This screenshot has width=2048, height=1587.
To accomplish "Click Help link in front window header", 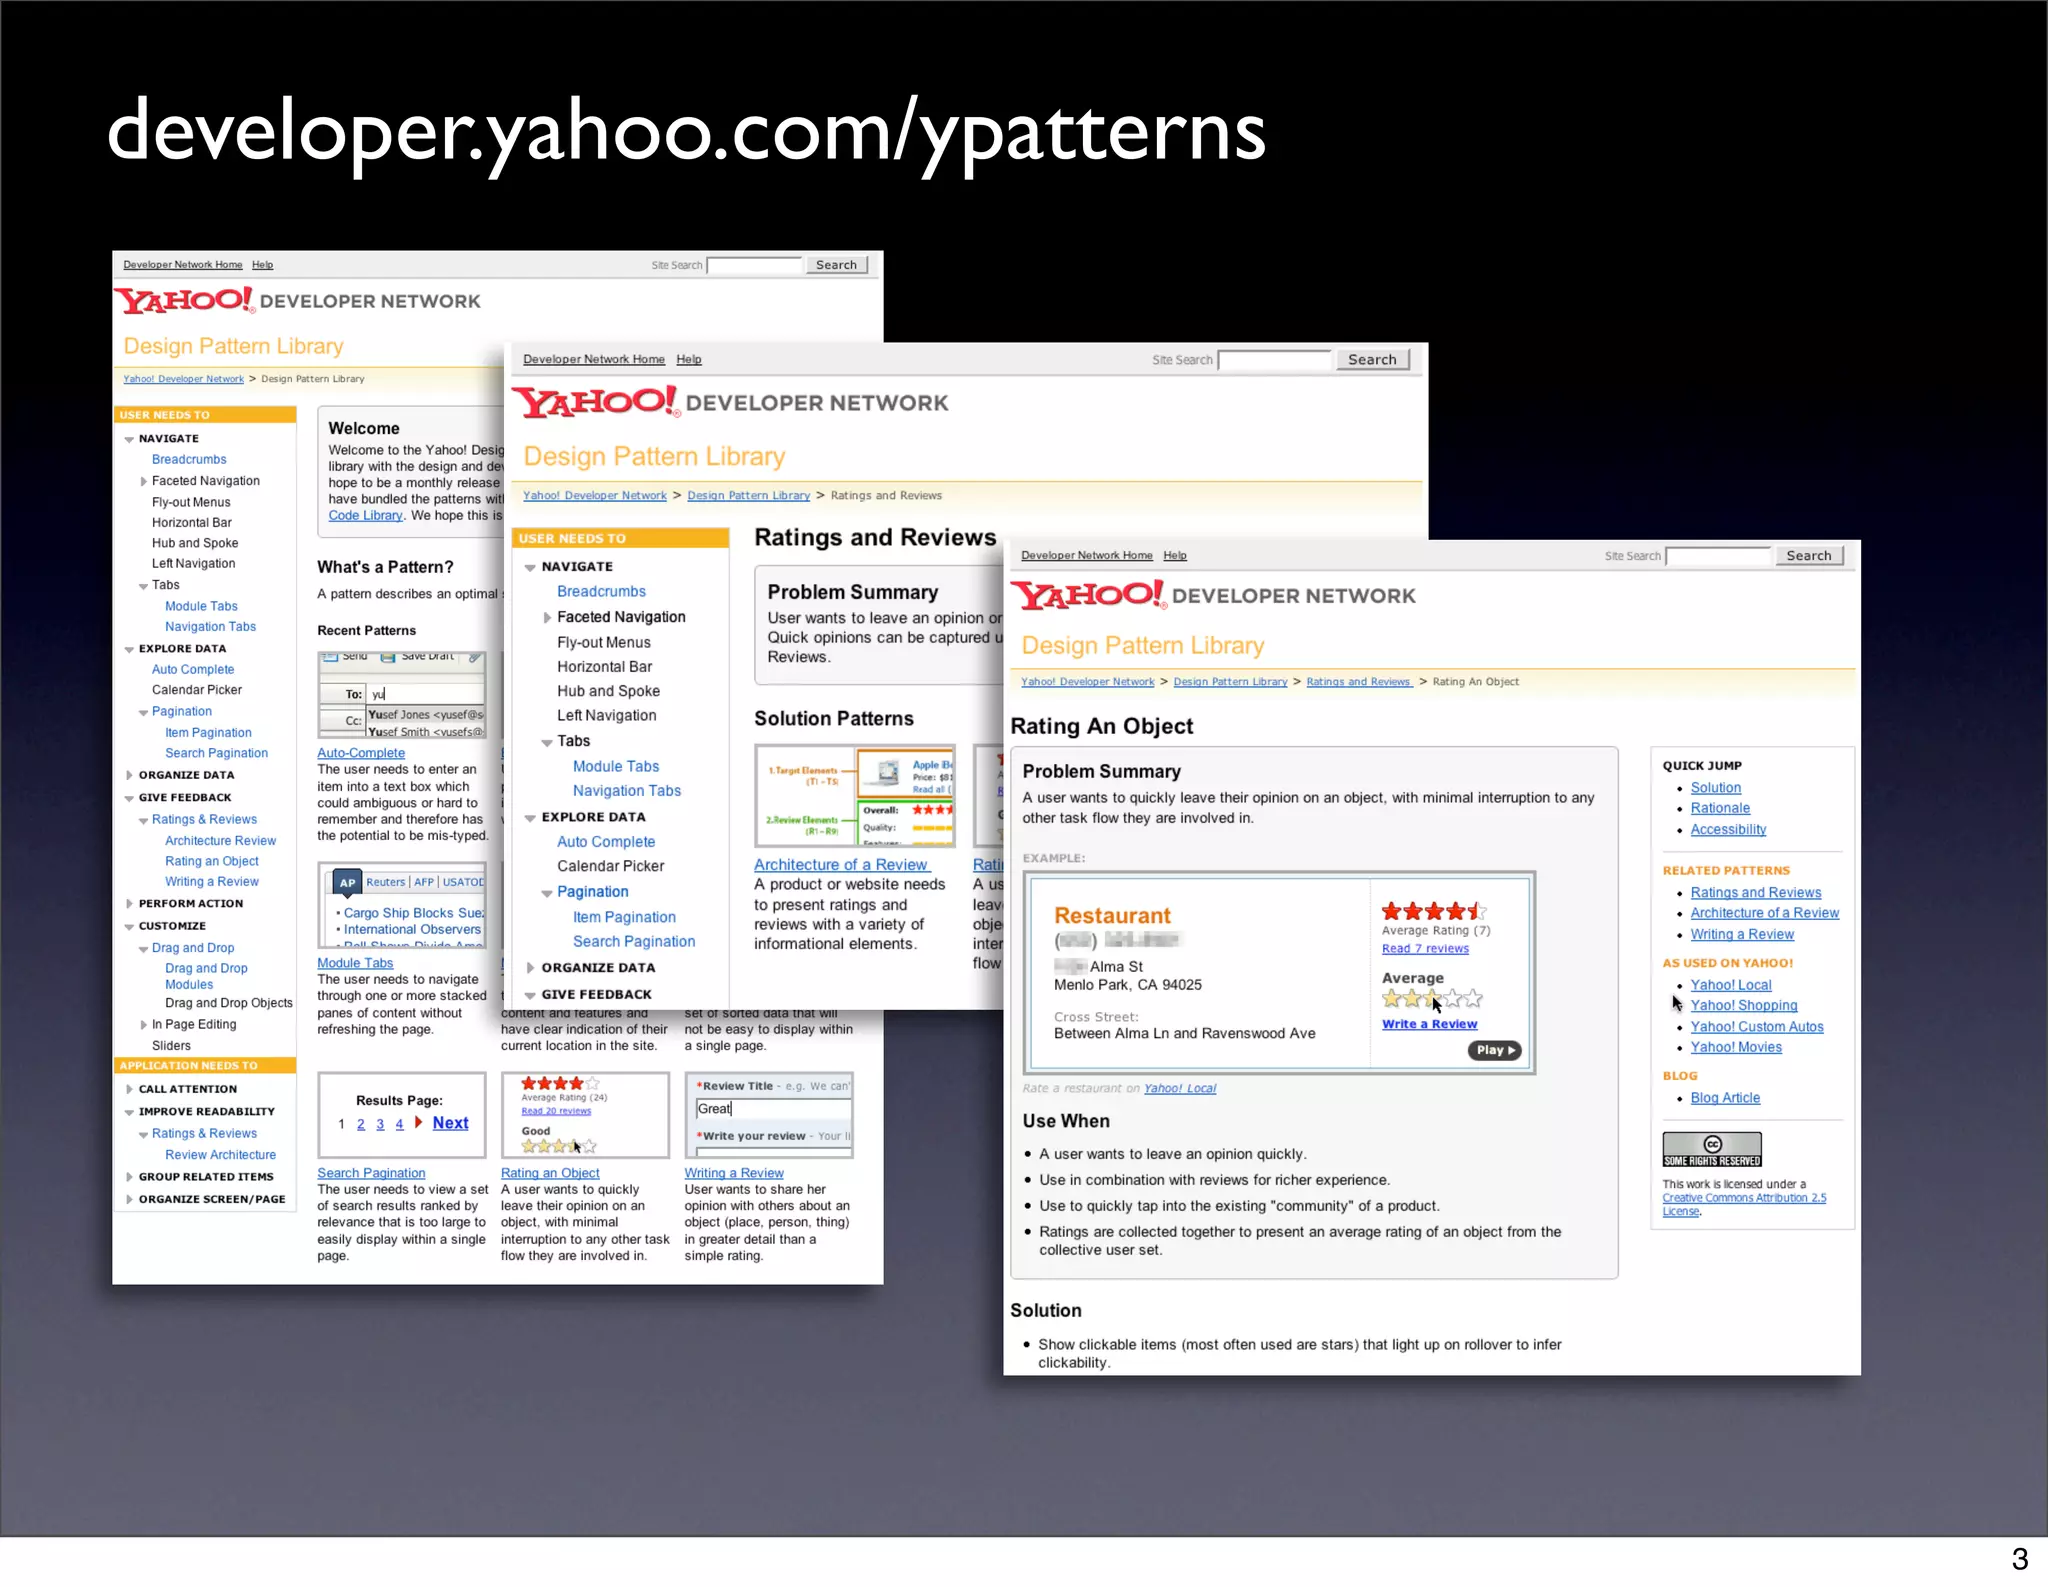I will [1175, 556].
